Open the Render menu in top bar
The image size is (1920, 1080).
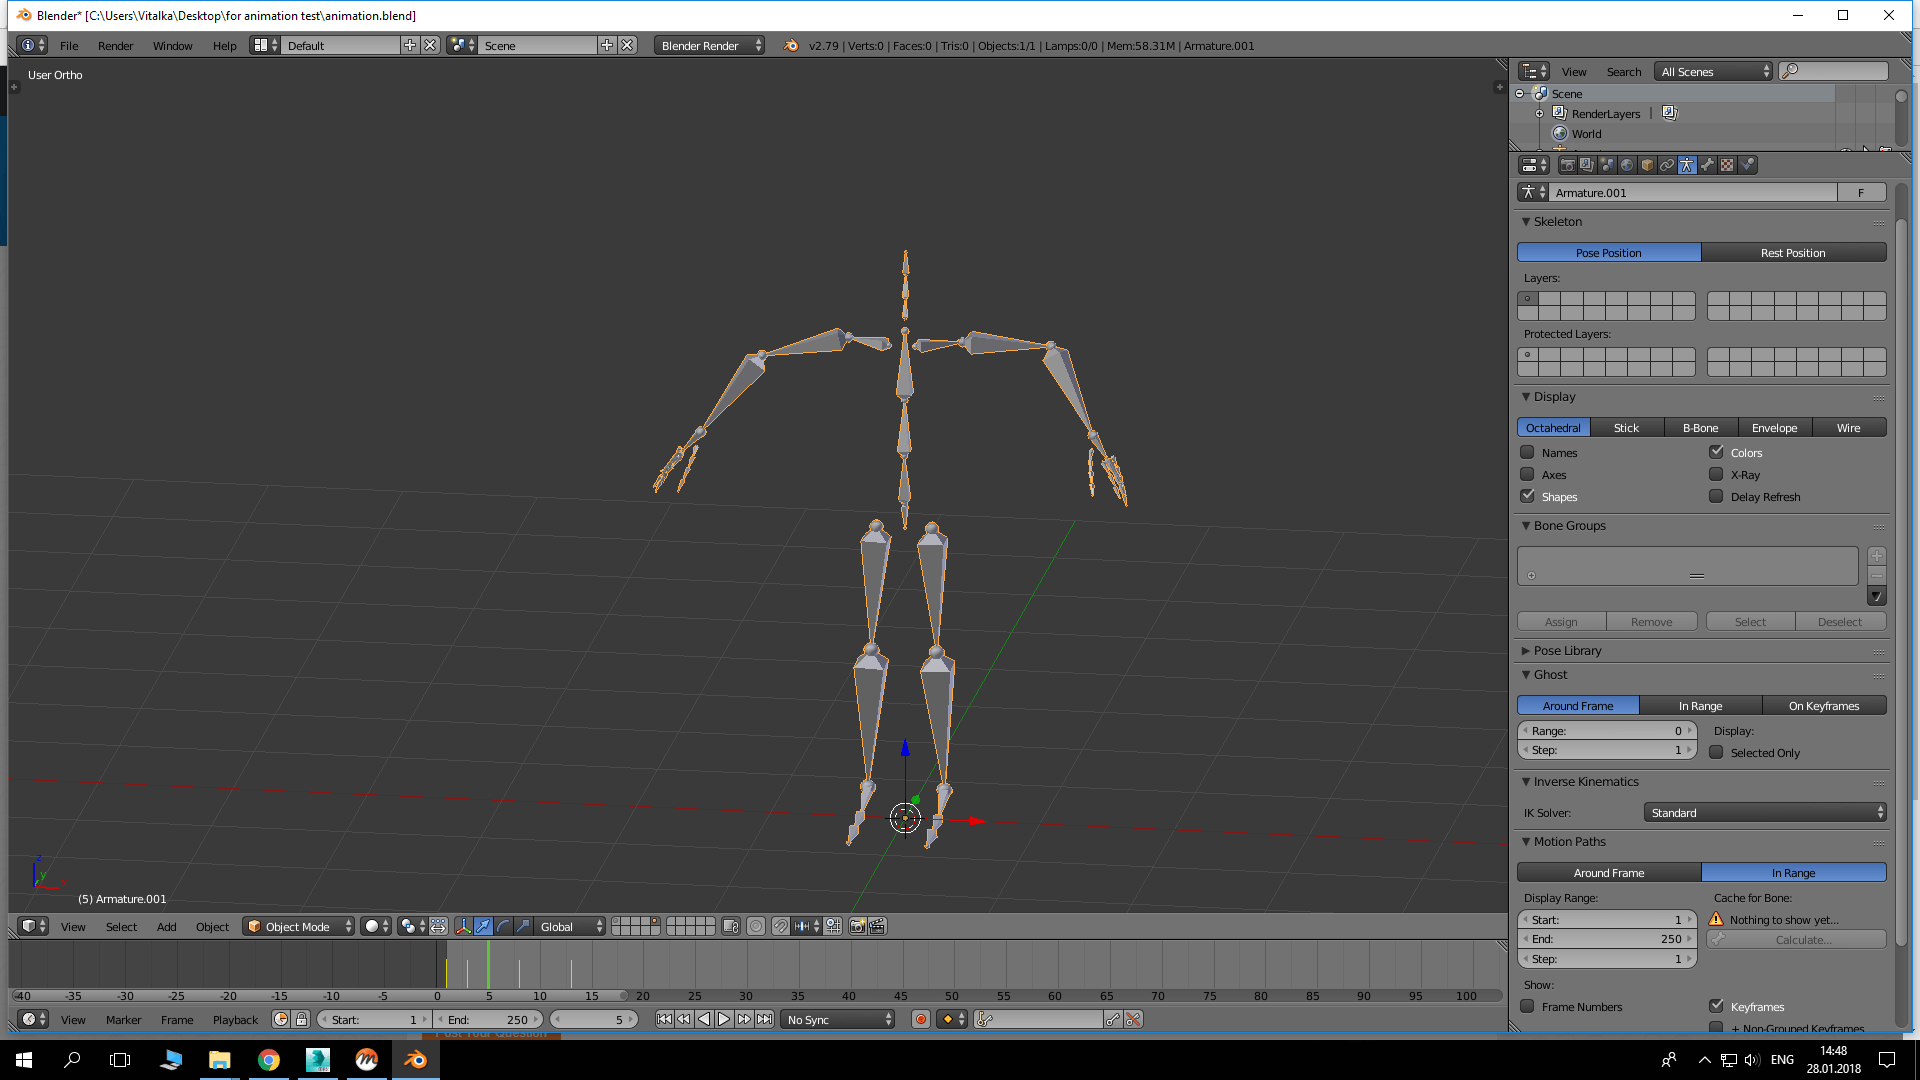115,45
